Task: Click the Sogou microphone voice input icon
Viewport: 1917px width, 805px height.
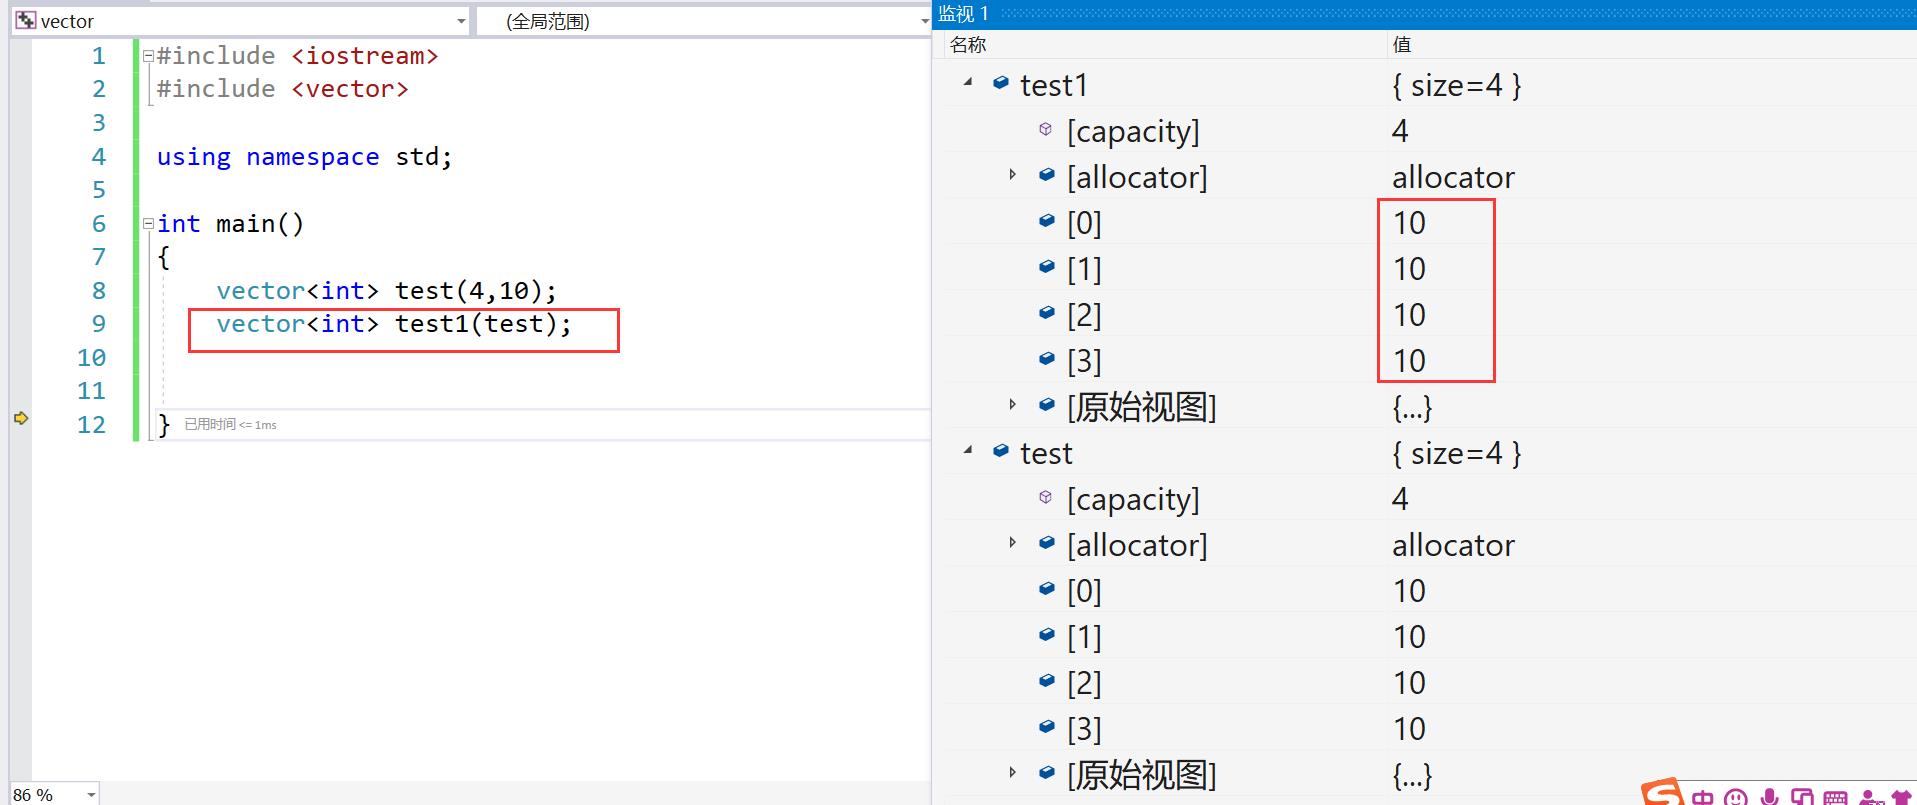Action: (1770, 797)
